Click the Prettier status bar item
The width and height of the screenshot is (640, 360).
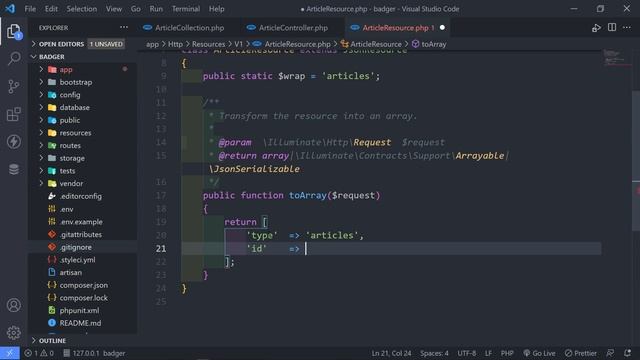pyautogui.click(x=581, y=353)
